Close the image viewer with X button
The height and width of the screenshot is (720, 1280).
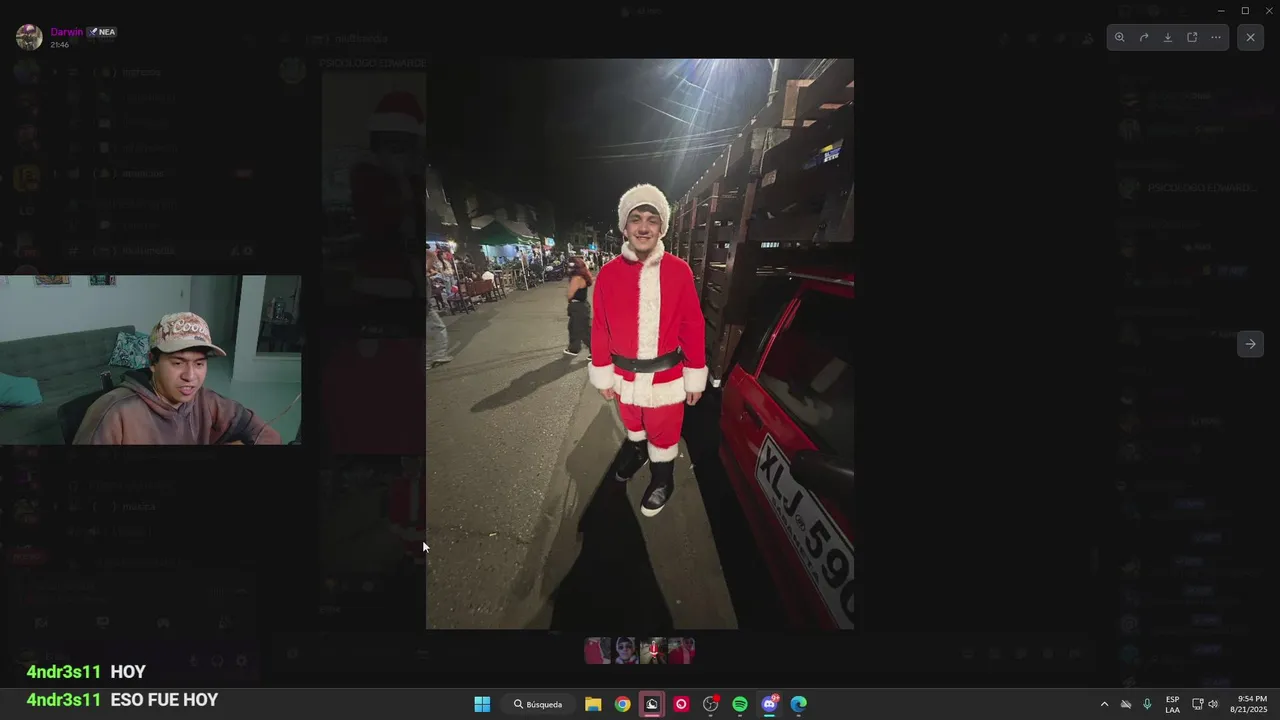coord(1250,38)
